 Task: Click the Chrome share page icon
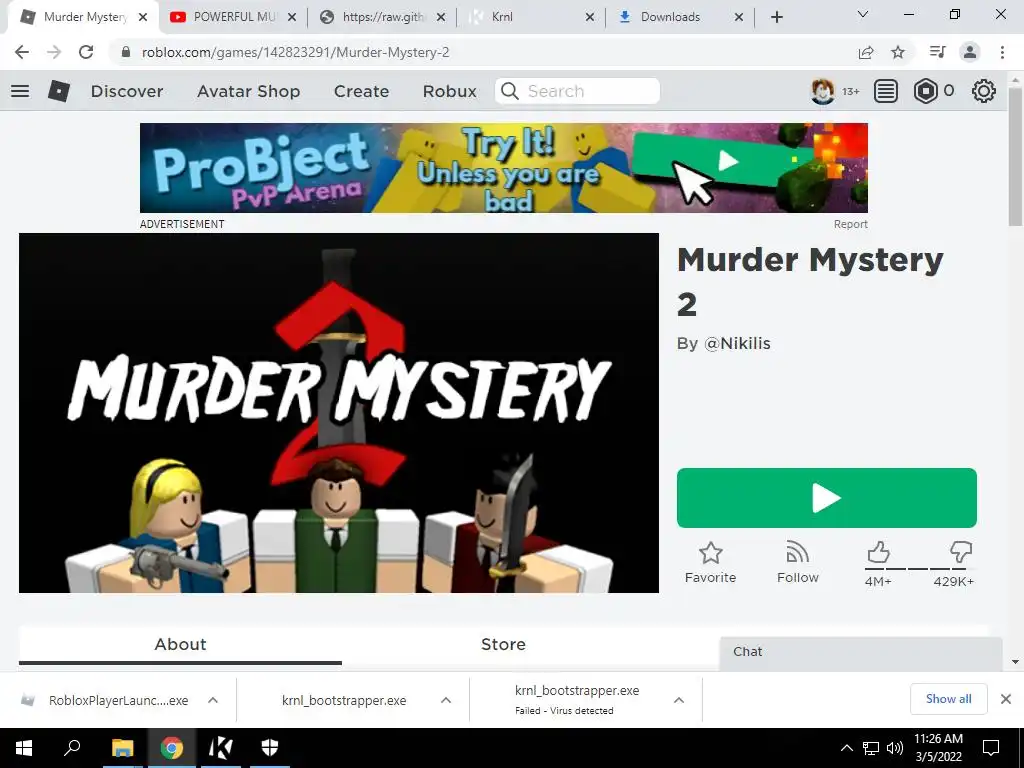(x=866, y=52)
